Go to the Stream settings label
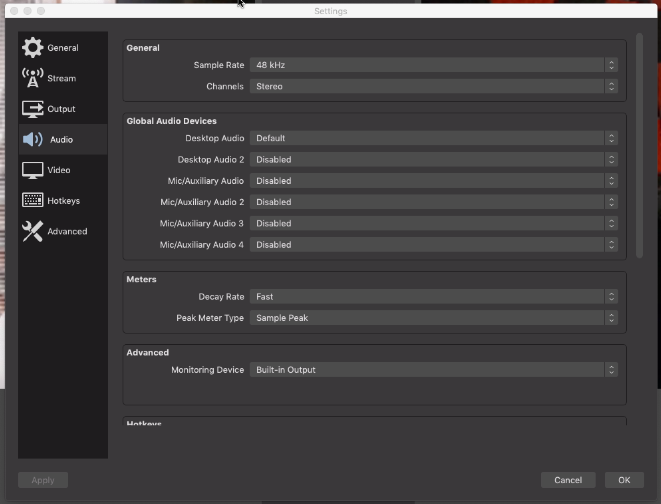 62,78
